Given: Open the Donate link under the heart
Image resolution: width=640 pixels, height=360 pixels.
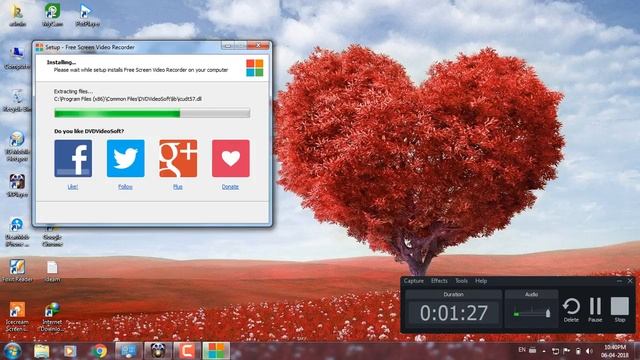Looking at the screenshot, I should 230,187.
